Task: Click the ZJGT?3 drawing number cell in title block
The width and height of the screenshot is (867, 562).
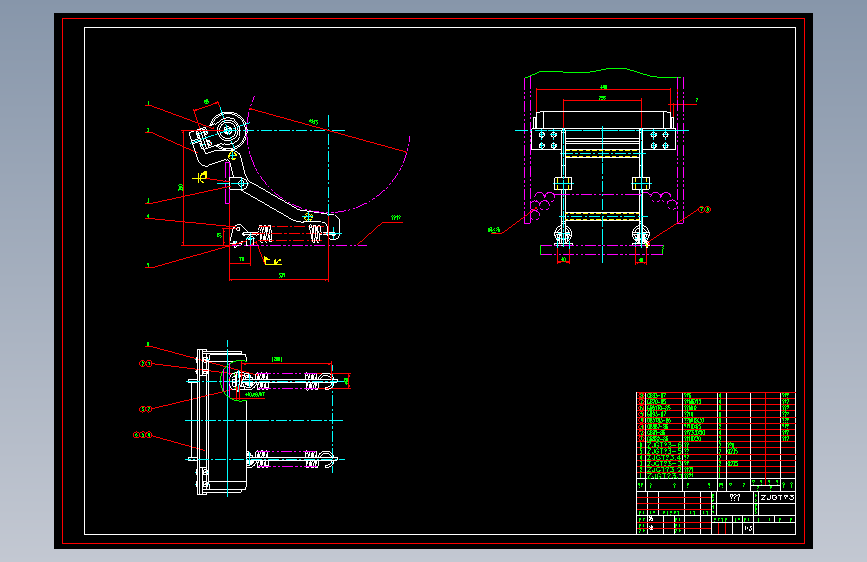Action: click(777, 497)
